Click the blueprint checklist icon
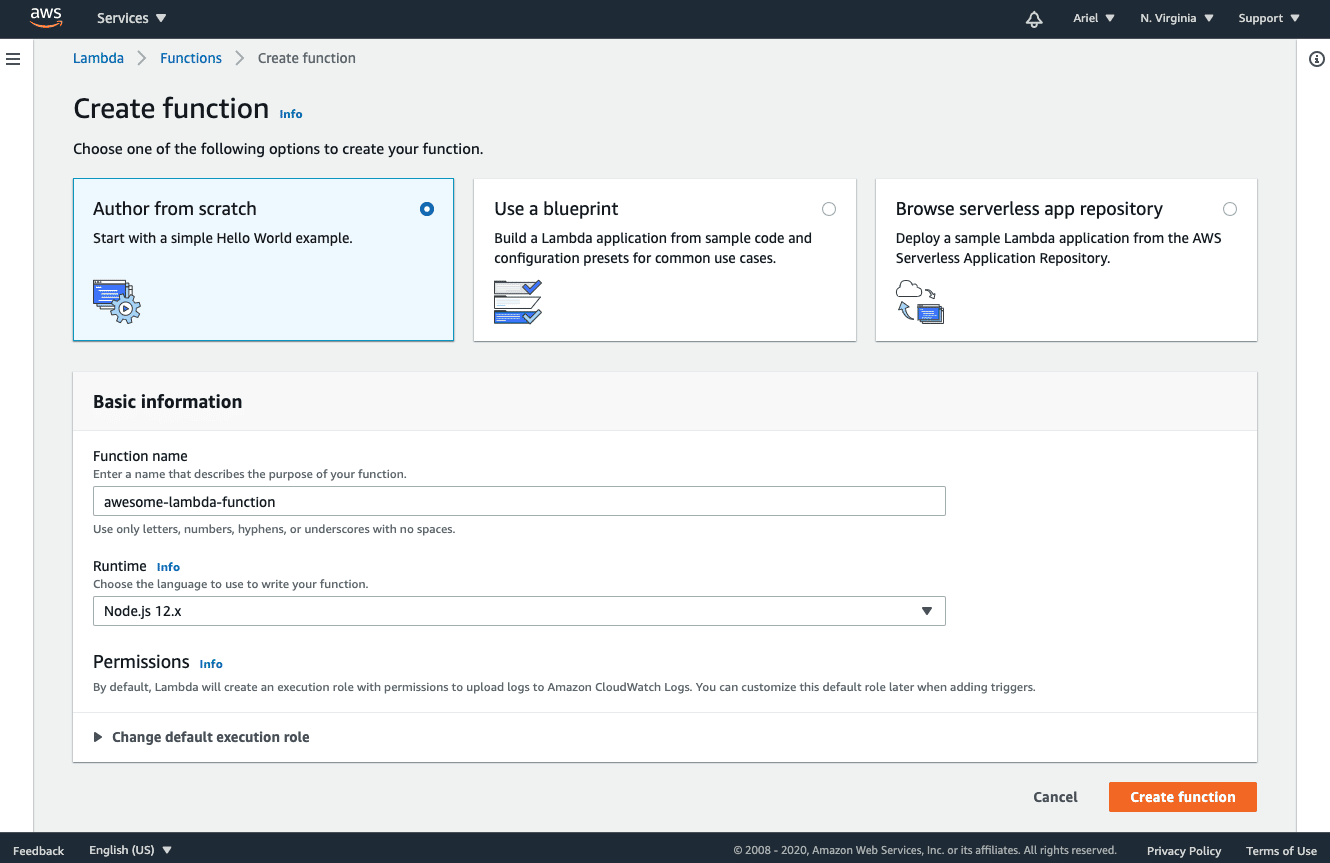The image size is (1330, 863). click(x=518, y=302)
